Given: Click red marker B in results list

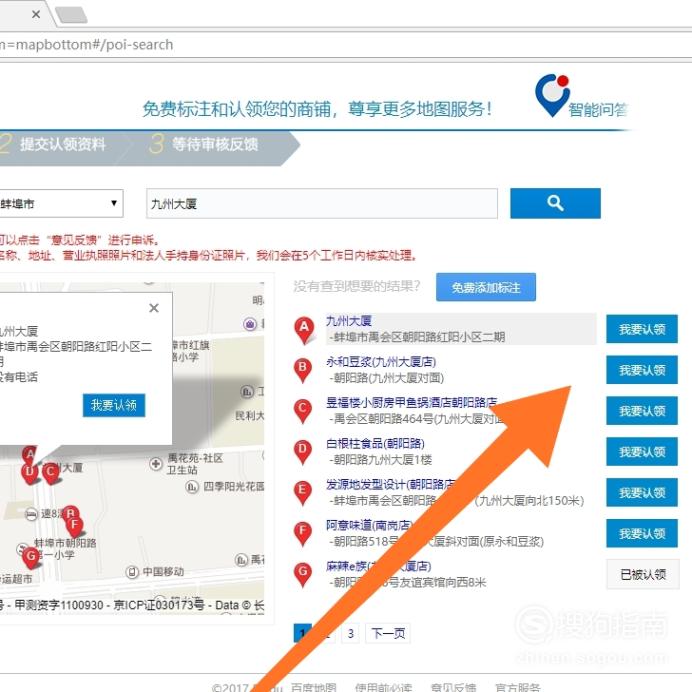Looking at the screenshot, I should tap(303, 369).
